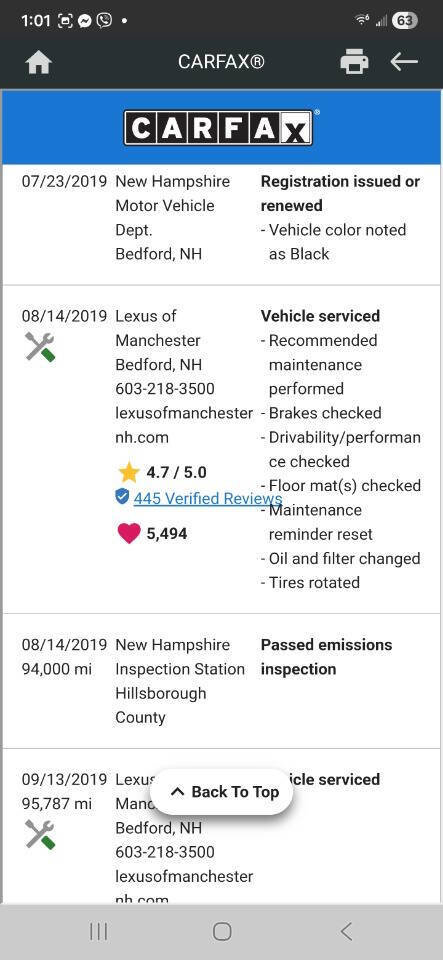Open lexusofmanchesternh.com website text
Viewport: 443px width, 960px height.
tap(184, 425)
